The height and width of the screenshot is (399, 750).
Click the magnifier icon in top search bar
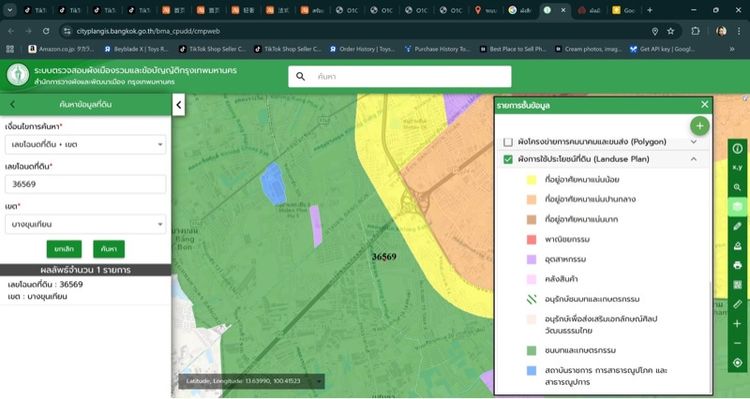pos(300,77)
